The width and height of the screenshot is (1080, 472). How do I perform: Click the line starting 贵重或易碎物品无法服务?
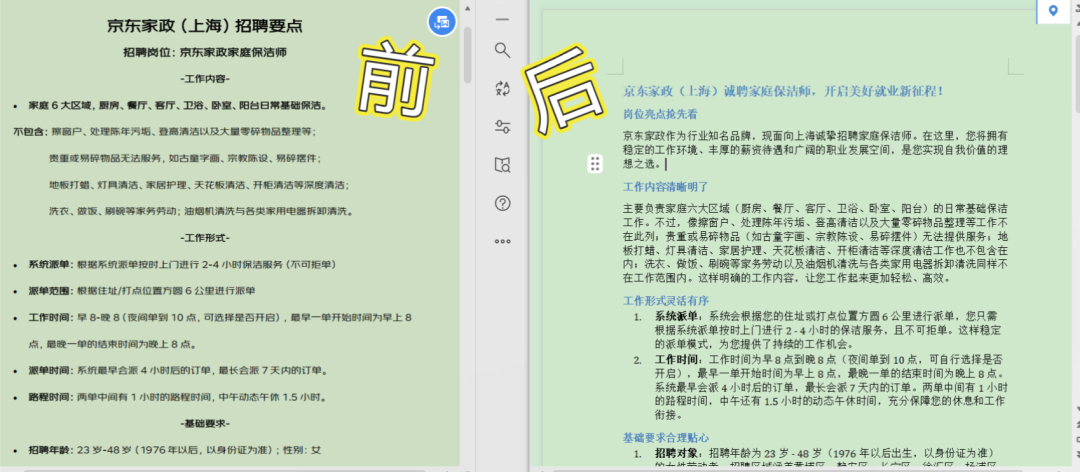click(x=185, y=158)
